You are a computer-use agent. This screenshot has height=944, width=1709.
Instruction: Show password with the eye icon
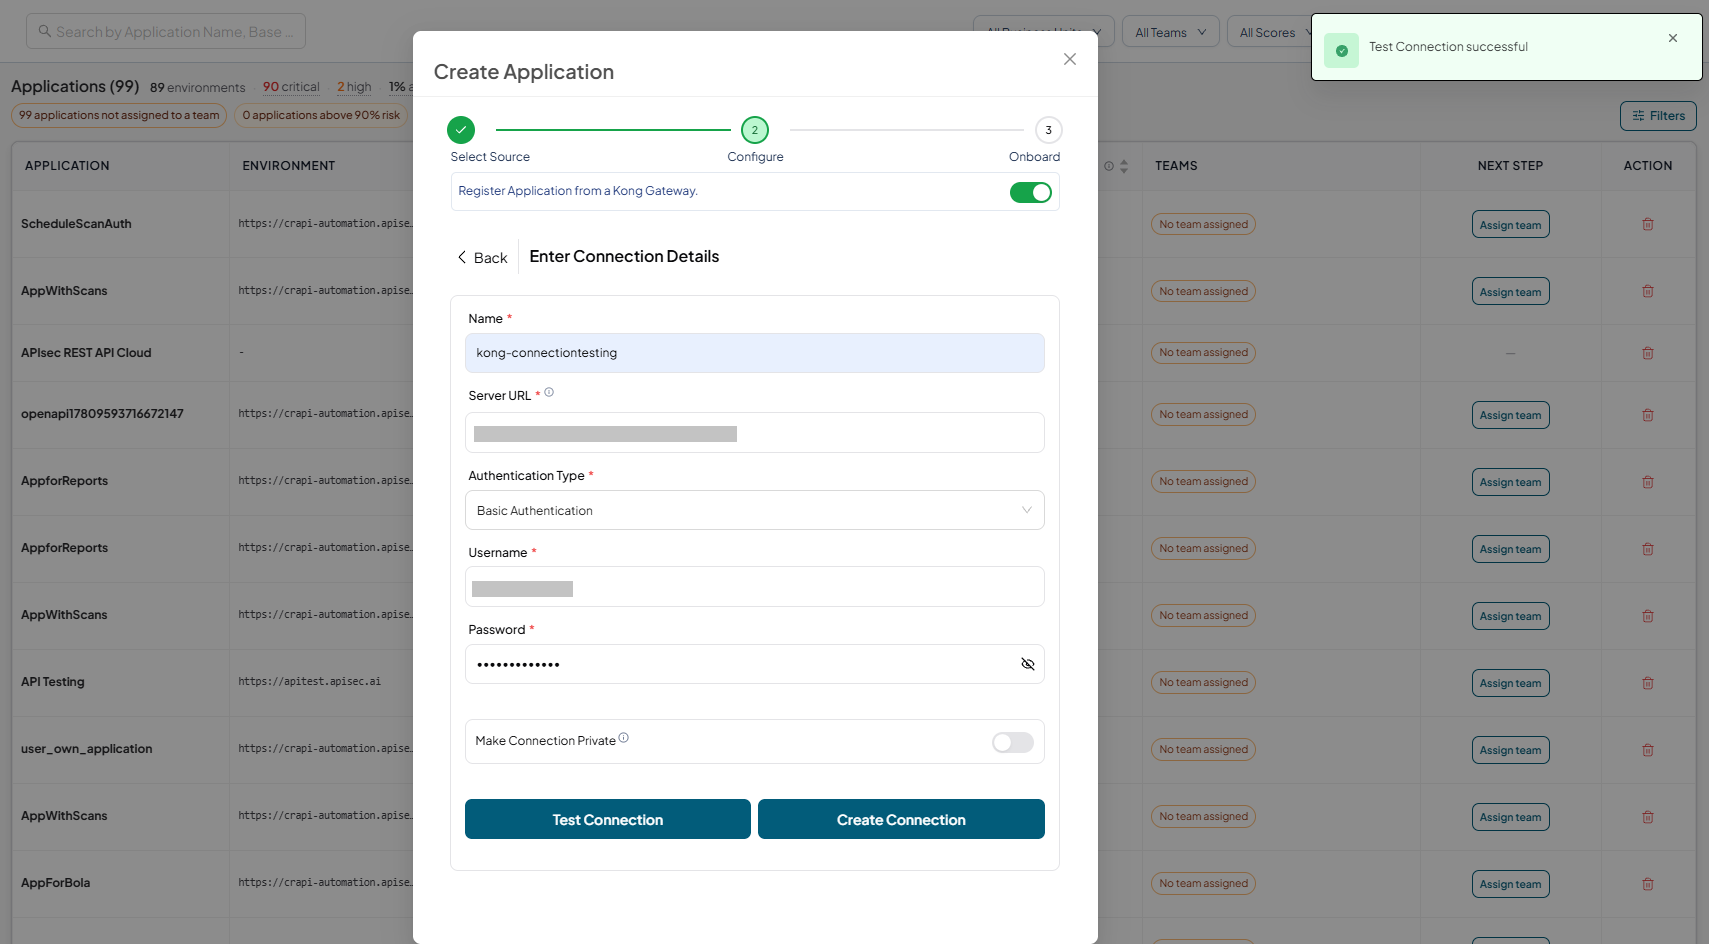tap(1027, 664)
